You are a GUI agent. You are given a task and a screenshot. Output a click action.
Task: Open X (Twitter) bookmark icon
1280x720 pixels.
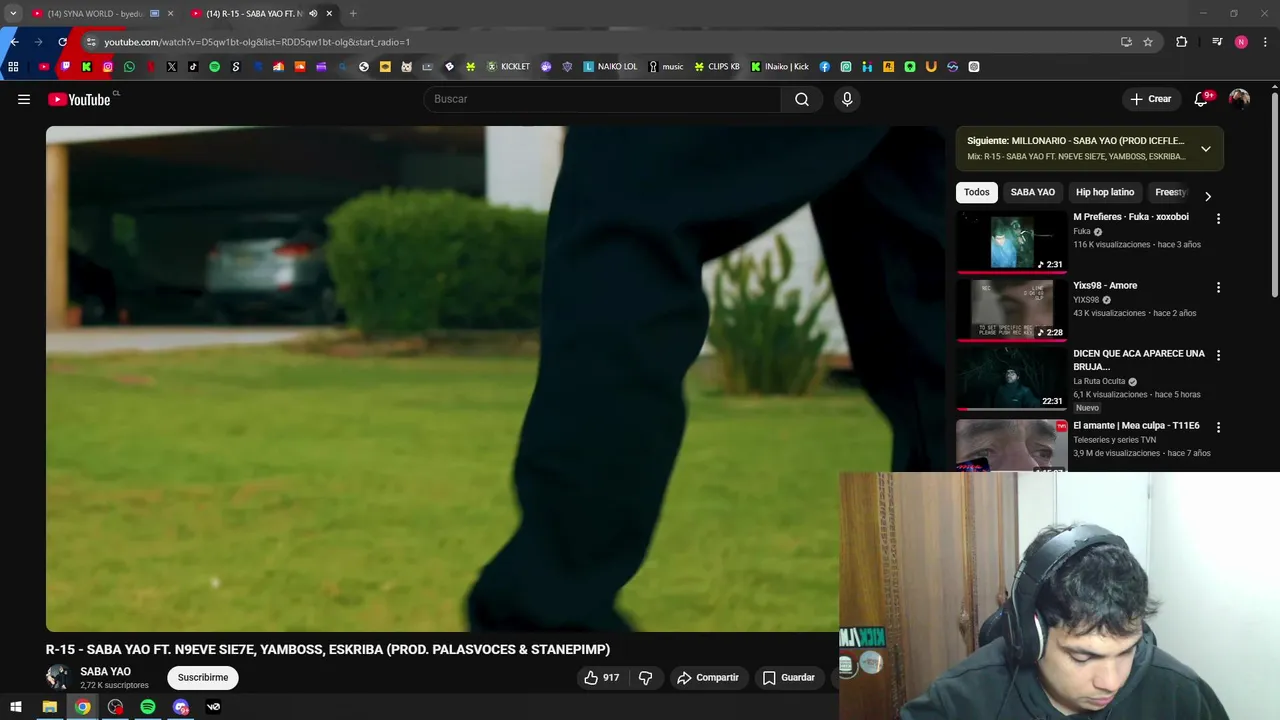172,67
